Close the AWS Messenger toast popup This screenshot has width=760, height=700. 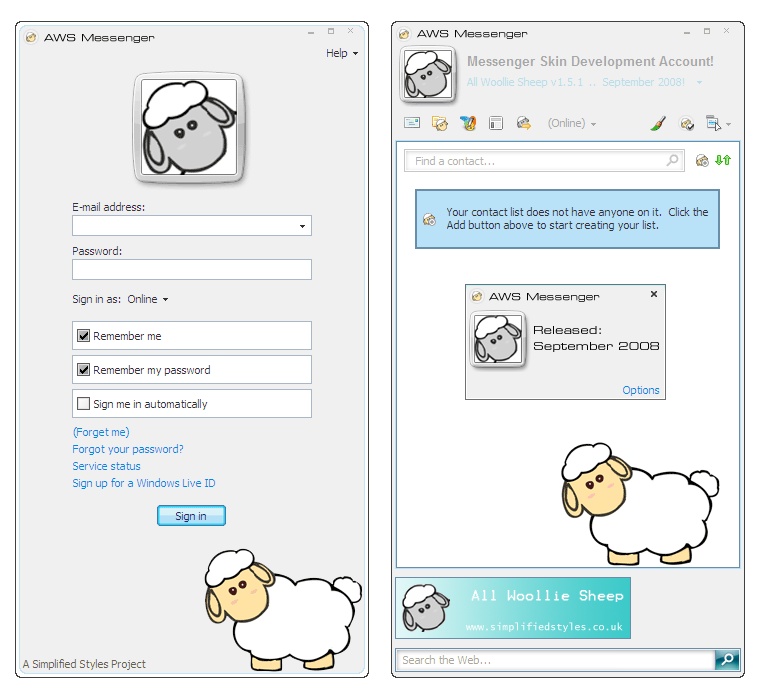click(x=654, y=294)
